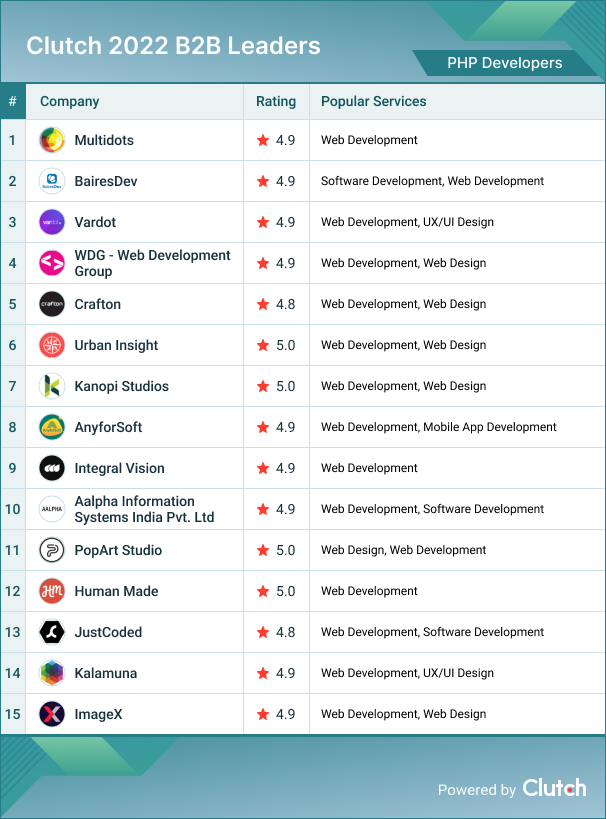Click the Rating column header
Image resolution: width=606 pixels, height=819 pixels.
tap(276, 101)
